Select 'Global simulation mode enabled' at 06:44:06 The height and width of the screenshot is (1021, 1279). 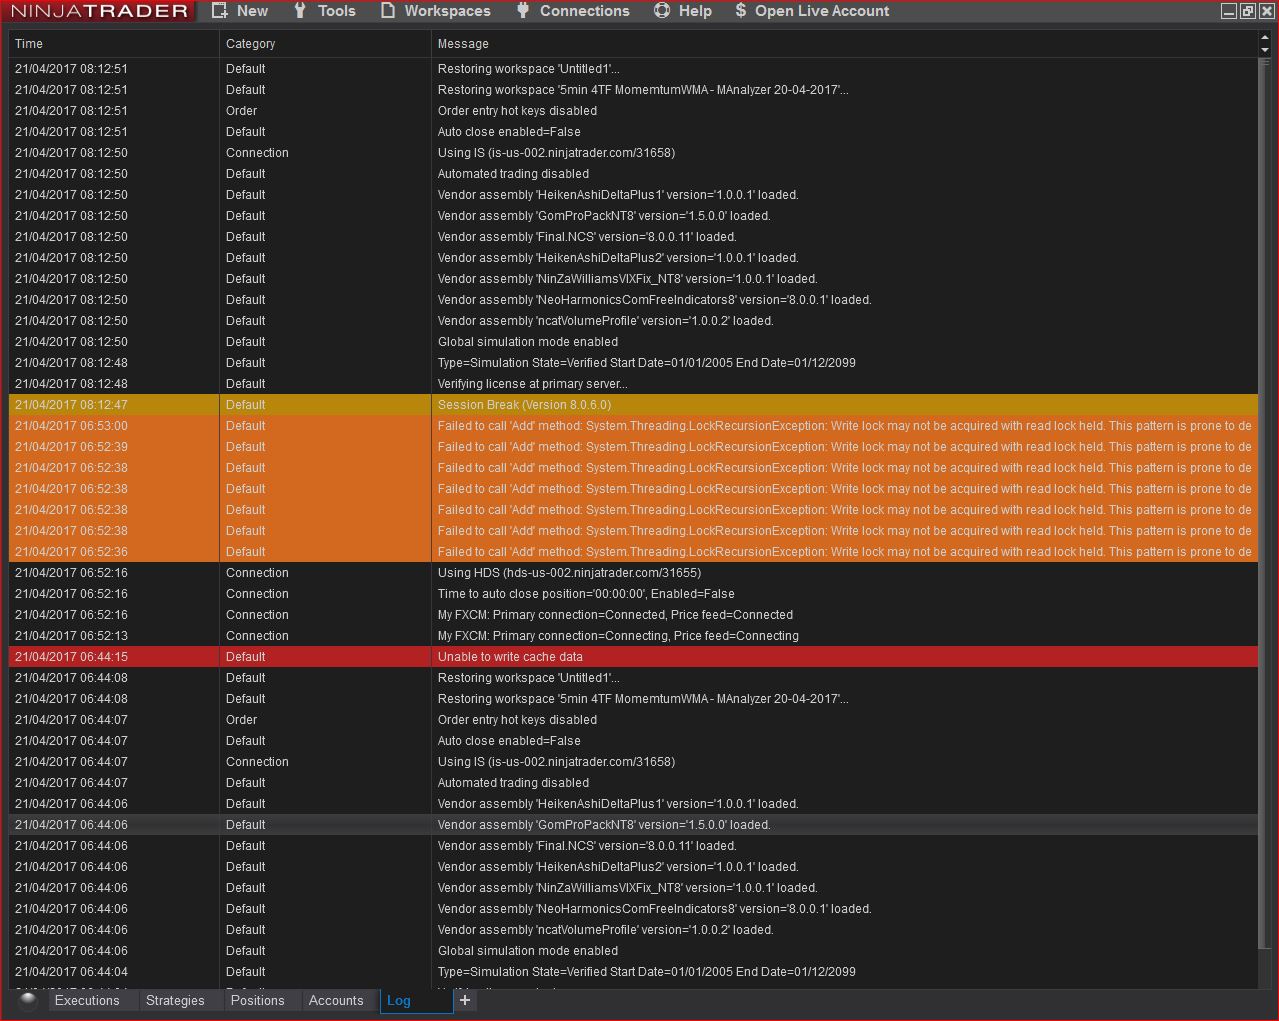(633, 951)
